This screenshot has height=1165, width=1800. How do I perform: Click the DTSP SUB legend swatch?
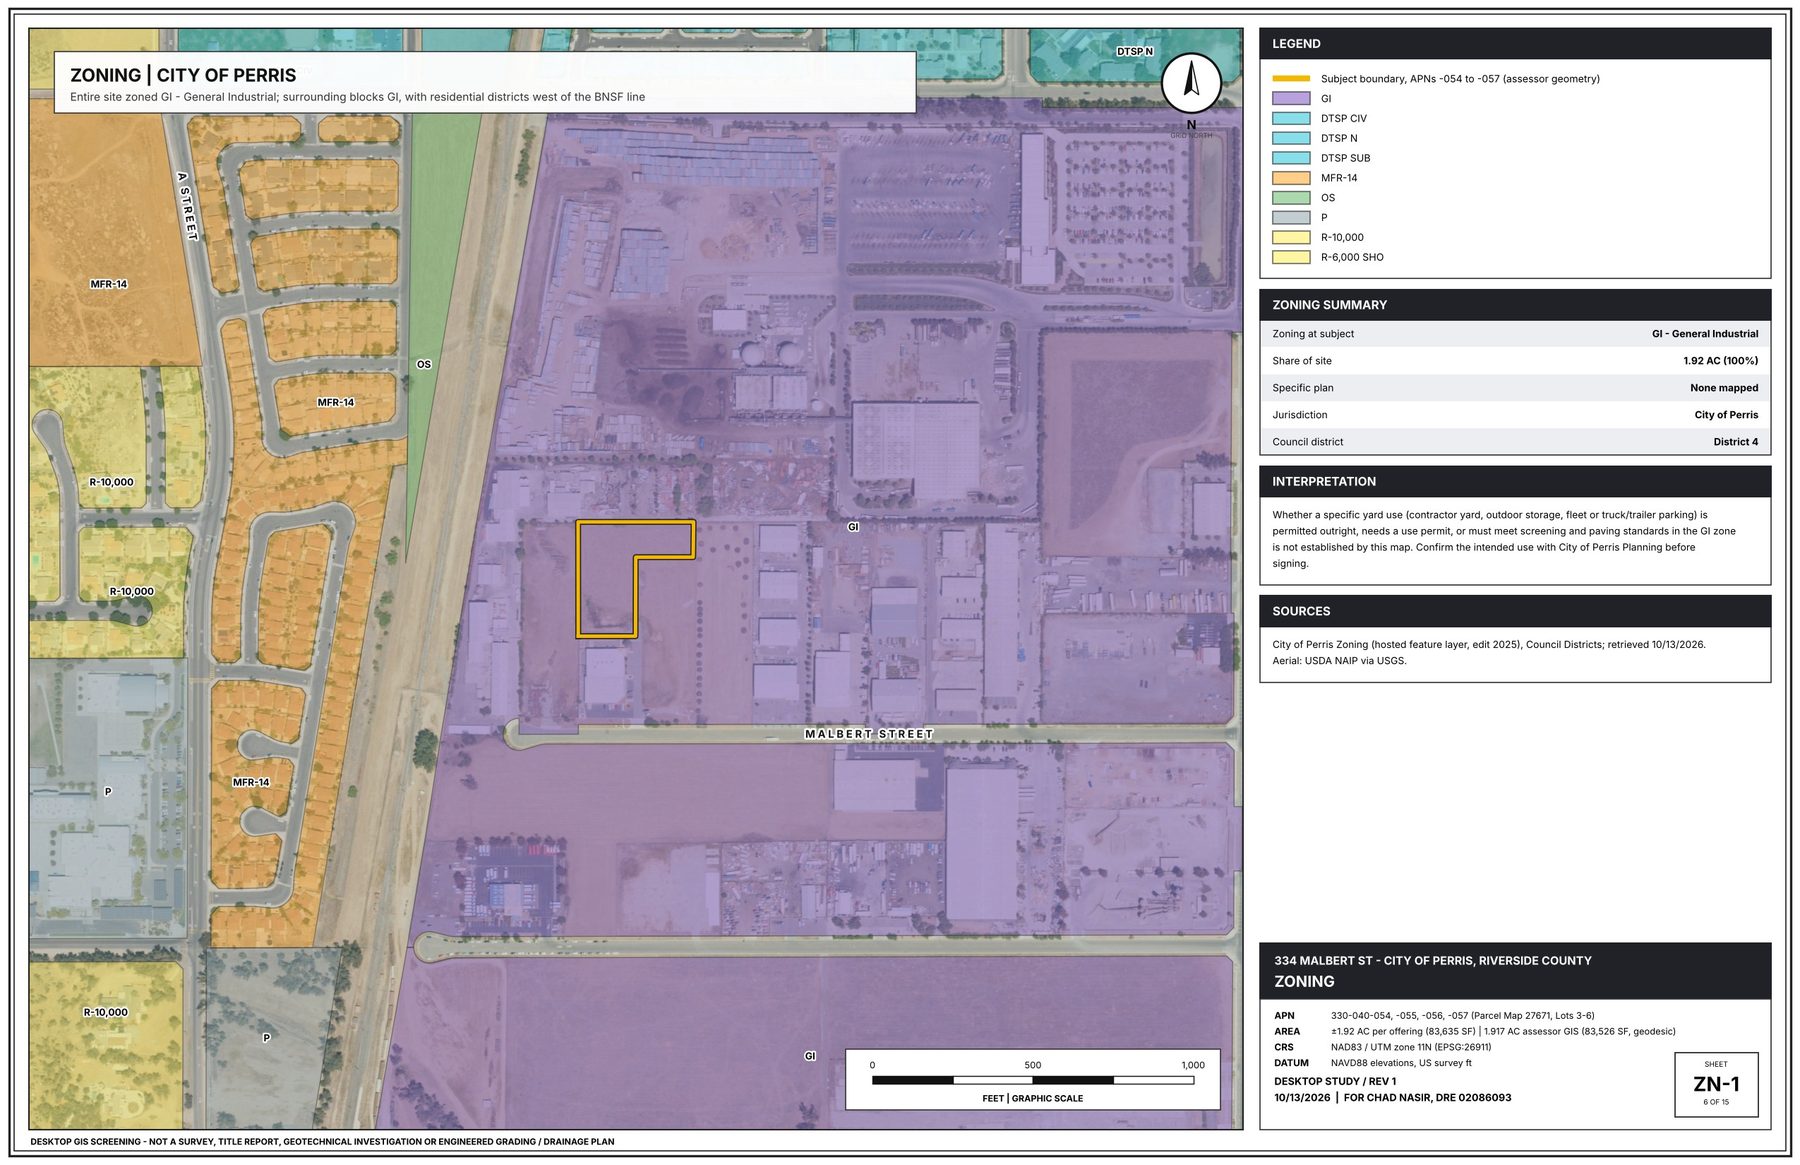pyautogui.click(x=1291, y=158)
